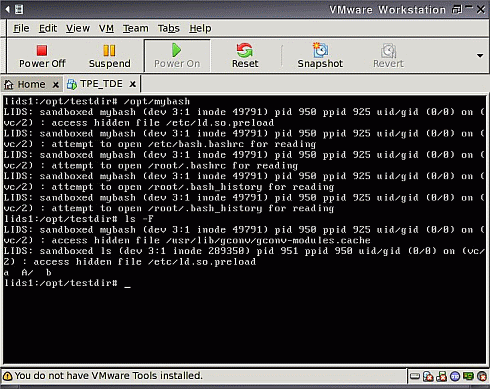The image size is (490, 389).
Task: Open the Help menu
Action: (200, 28)
